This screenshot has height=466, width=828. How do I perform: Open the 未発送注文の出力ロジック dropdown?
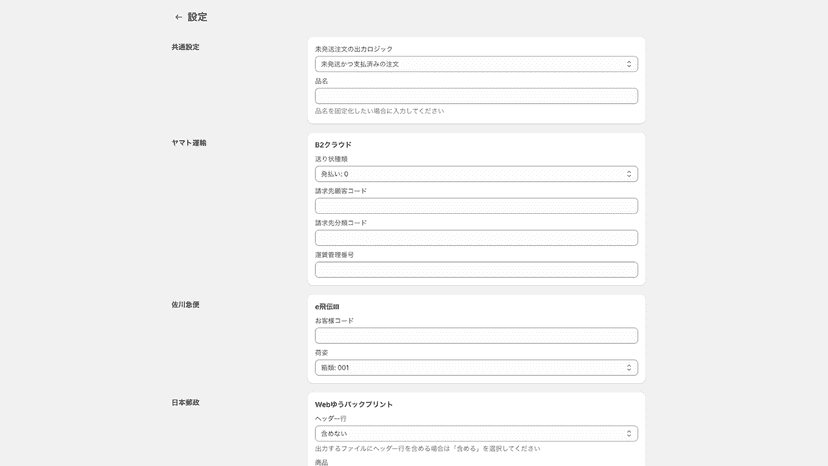click(x=476, y=64)
